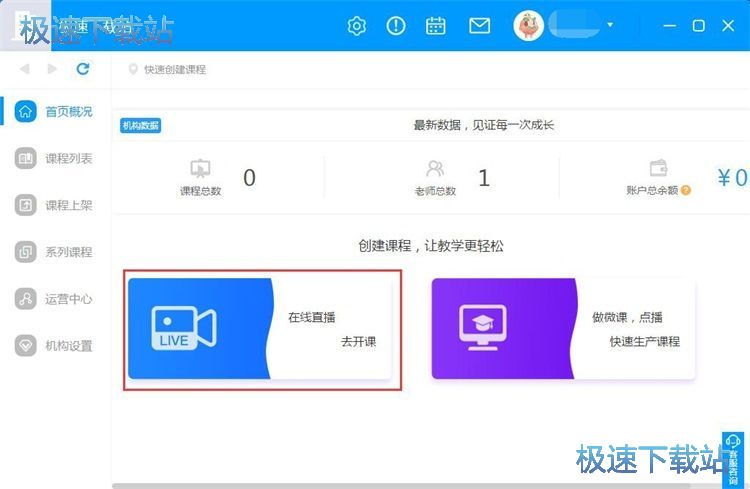The height and width of the screenshot is (489, 750).
Task: Maximize the application window
Action: point(698,25)
